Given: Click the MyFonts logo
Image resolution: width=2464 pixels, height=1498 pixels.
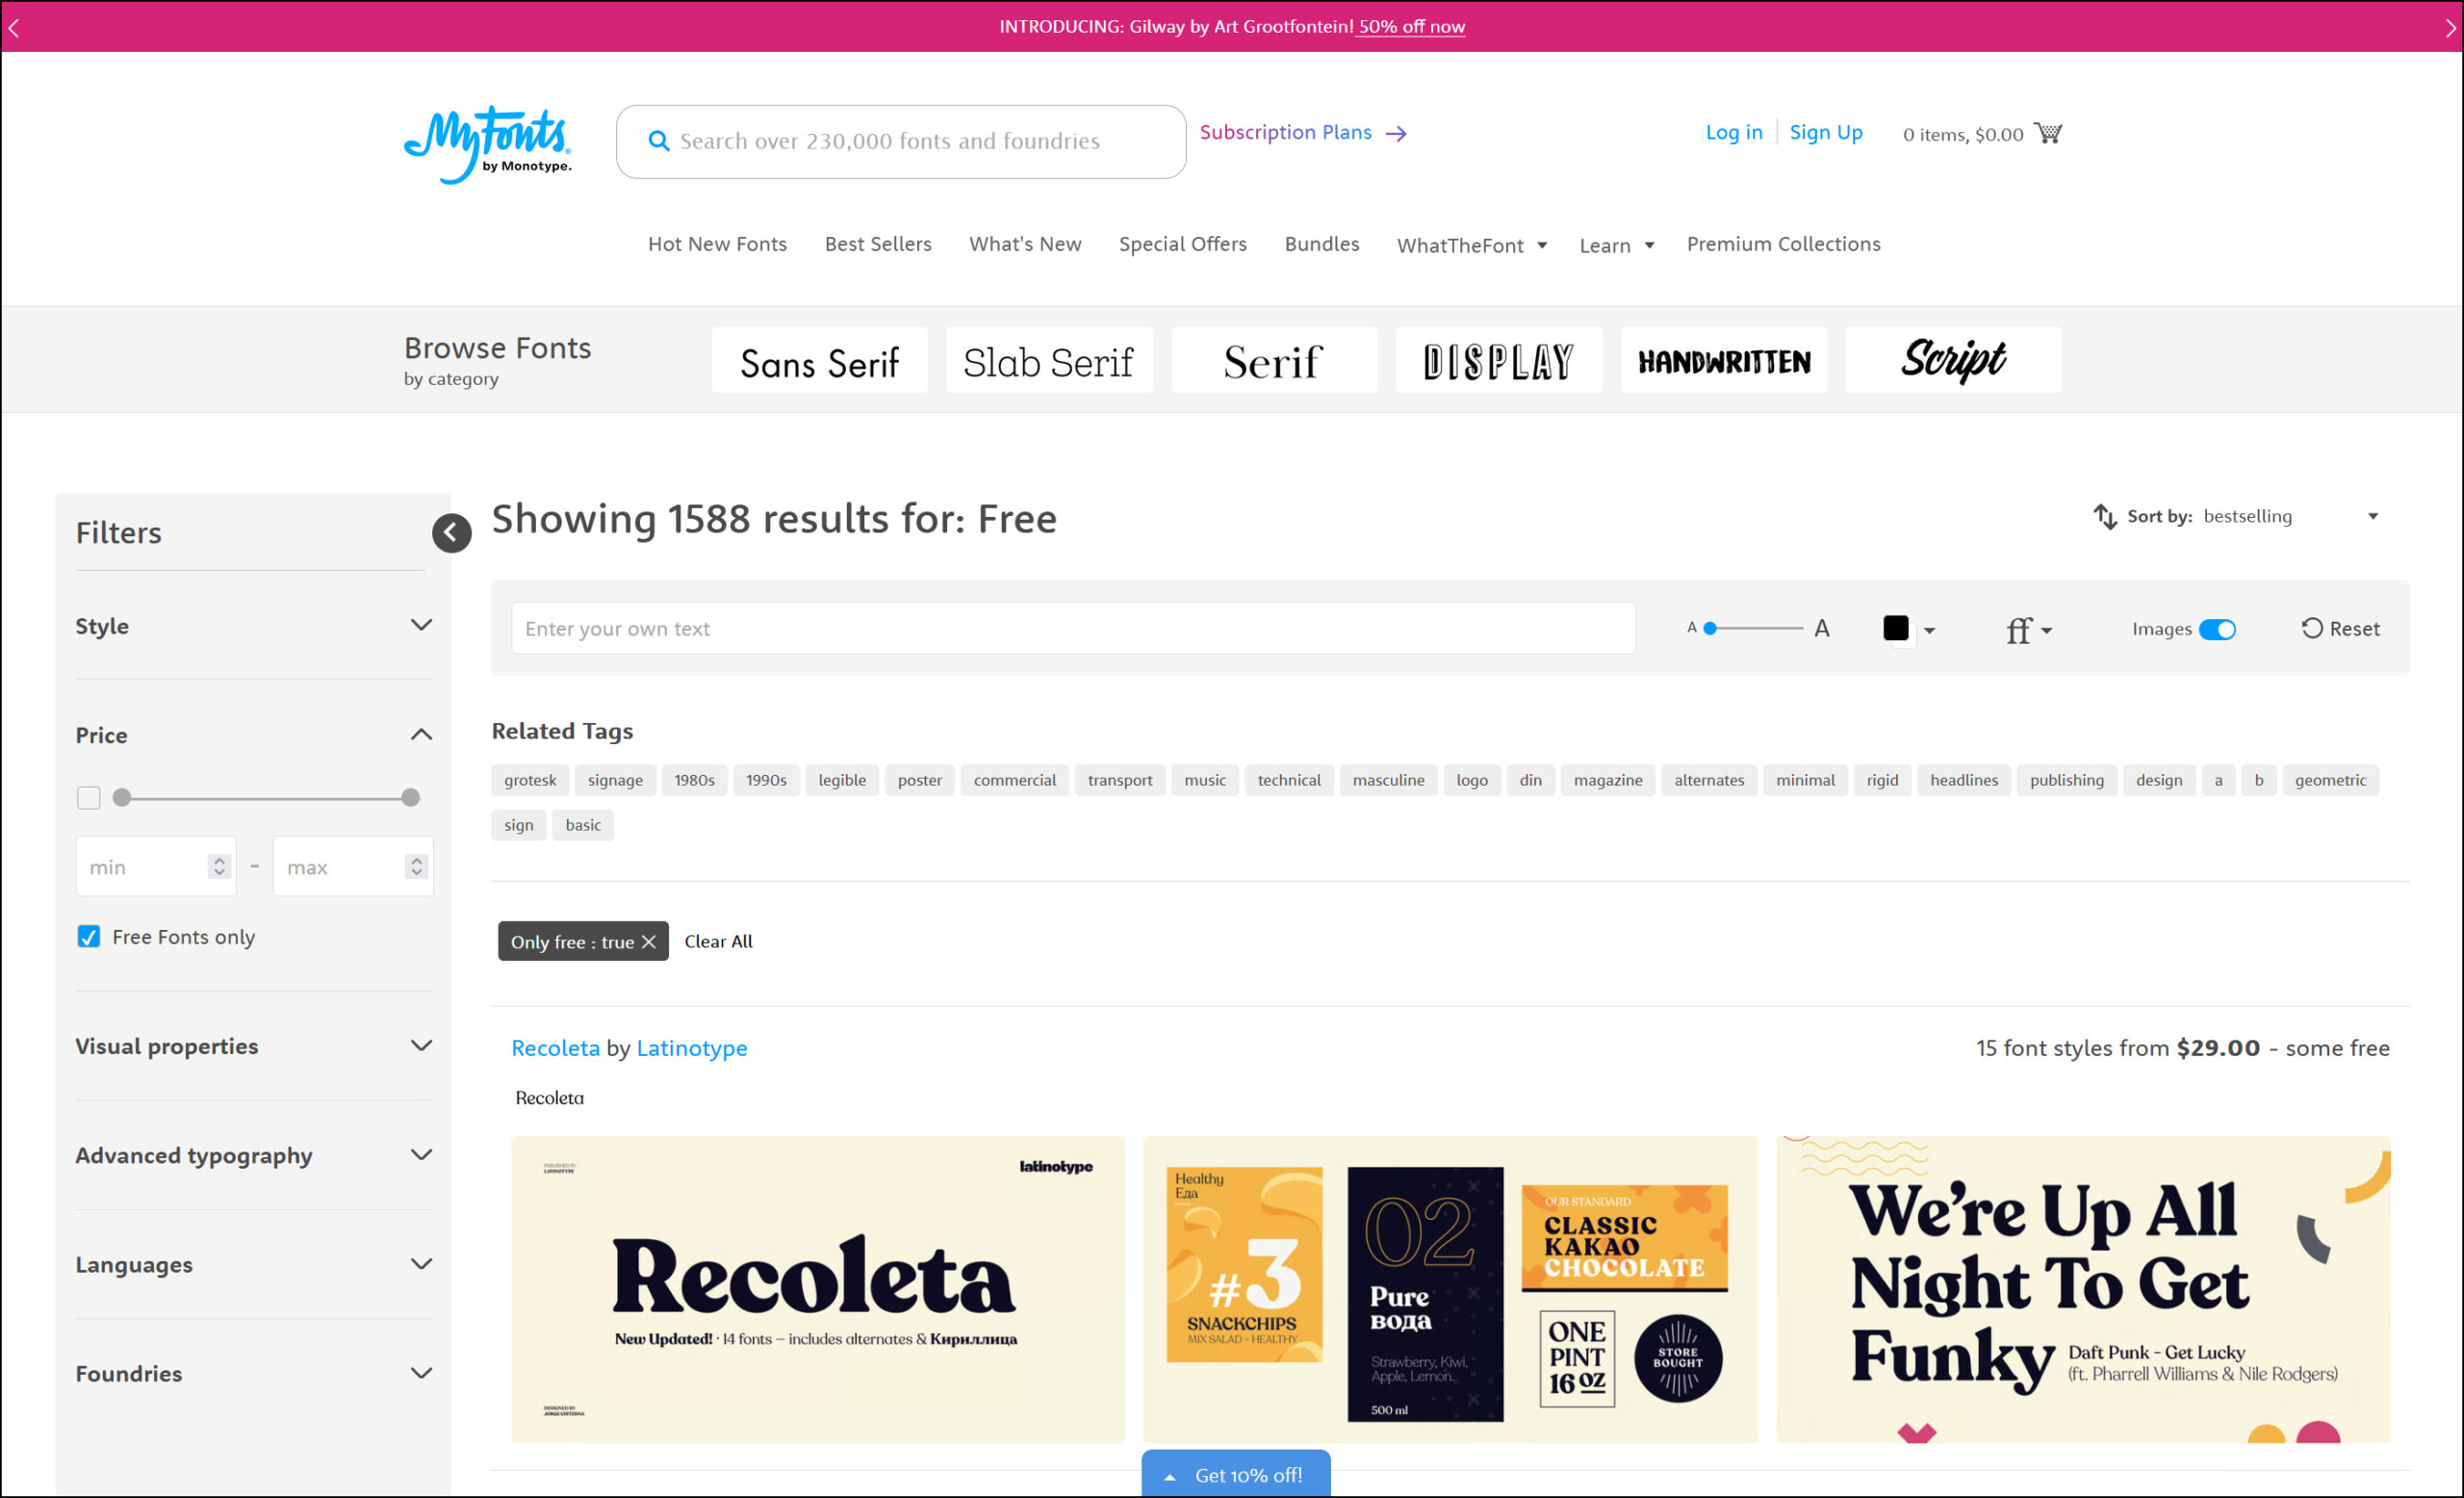Looking at the screenshot, I should pyautogui.click(x=487, y=144).
